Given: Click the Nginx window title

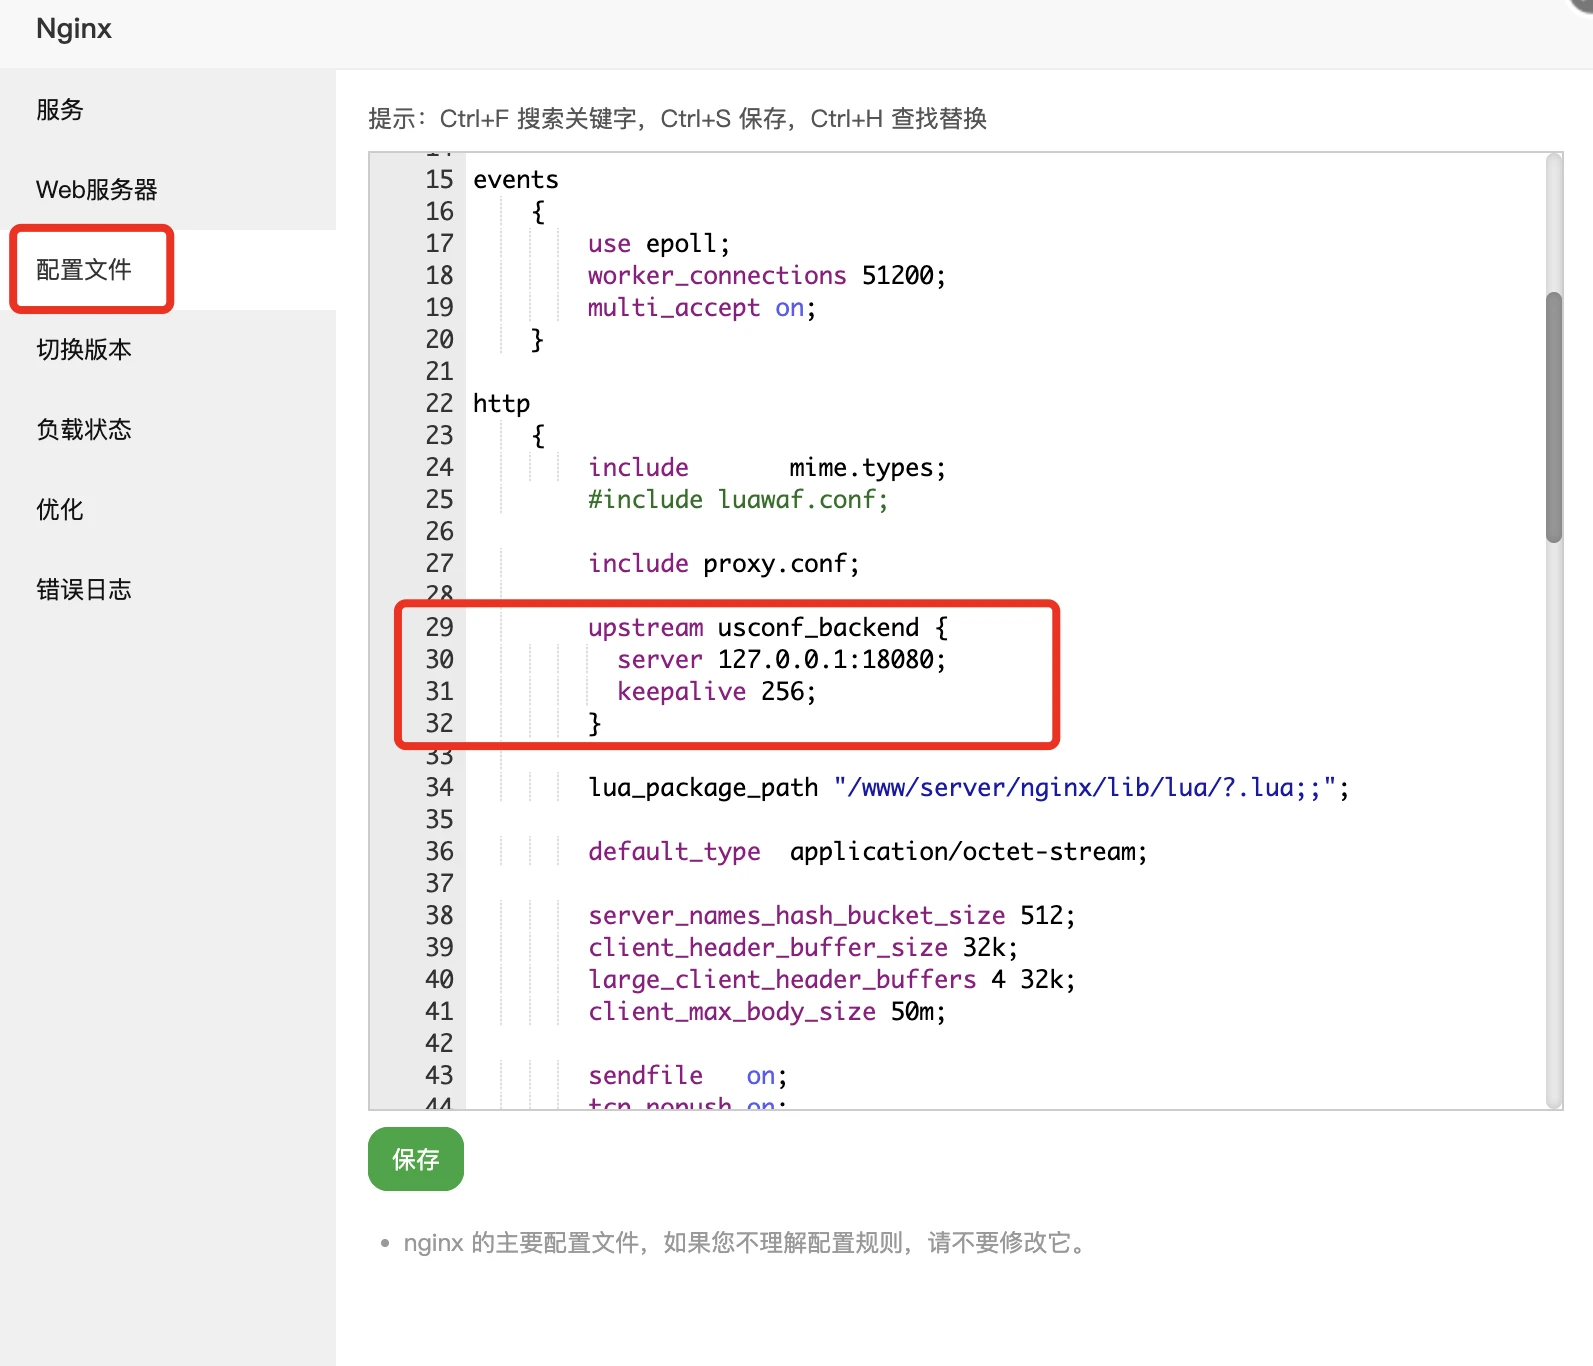Looking at the screenshot, I should [74, 28].
